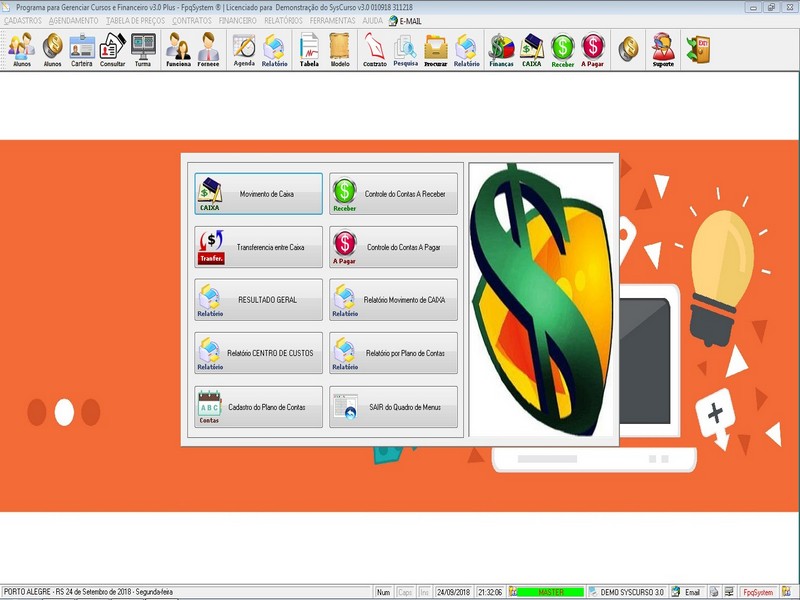Open the FINANCEIRO menu
Image resolution: width=800 pixels, height=600 pixels.
[237, 21]
